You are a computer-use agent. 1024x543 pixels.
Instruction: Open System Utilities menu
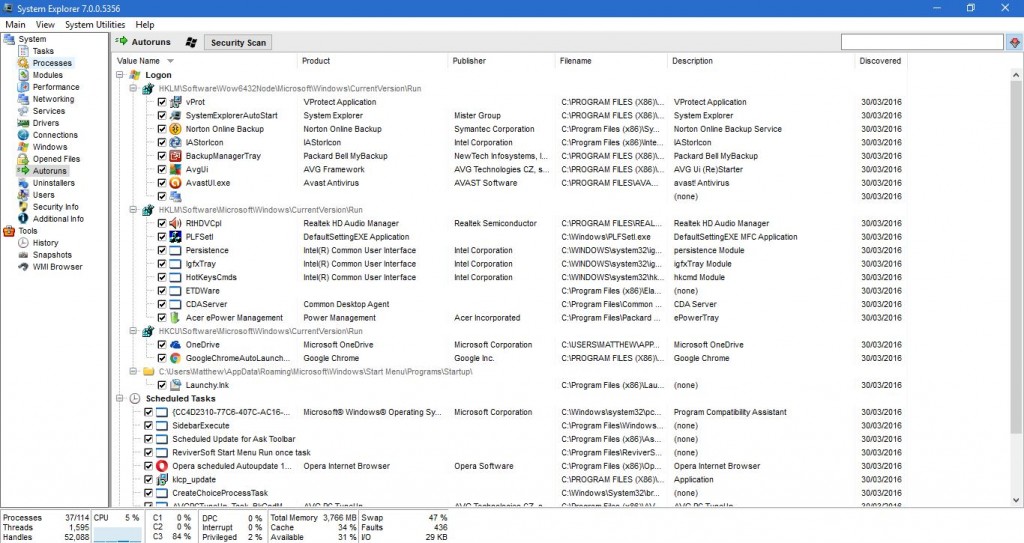(95, 24)
